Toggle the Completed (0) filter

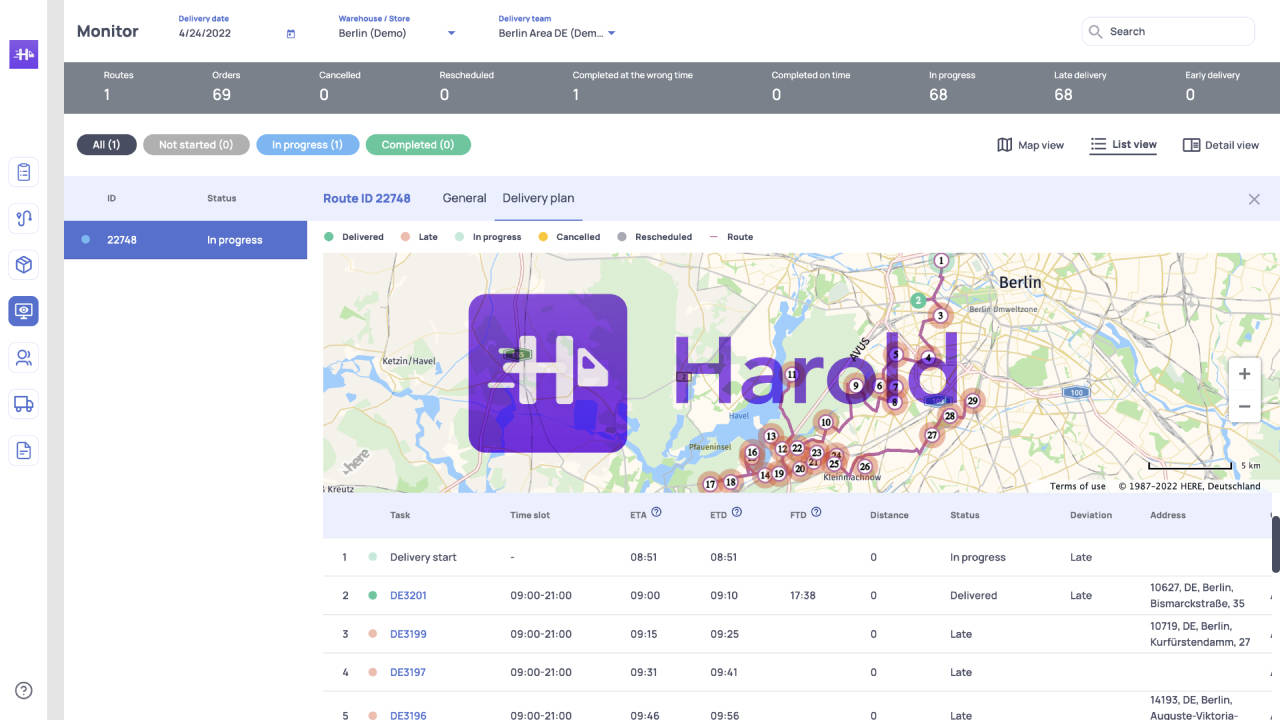pos(418,144)
